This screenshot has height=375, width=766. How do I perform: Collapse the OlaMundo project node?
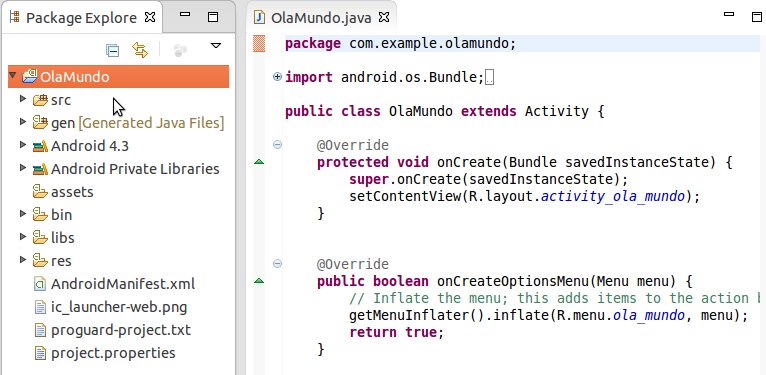tap(13, 76)
